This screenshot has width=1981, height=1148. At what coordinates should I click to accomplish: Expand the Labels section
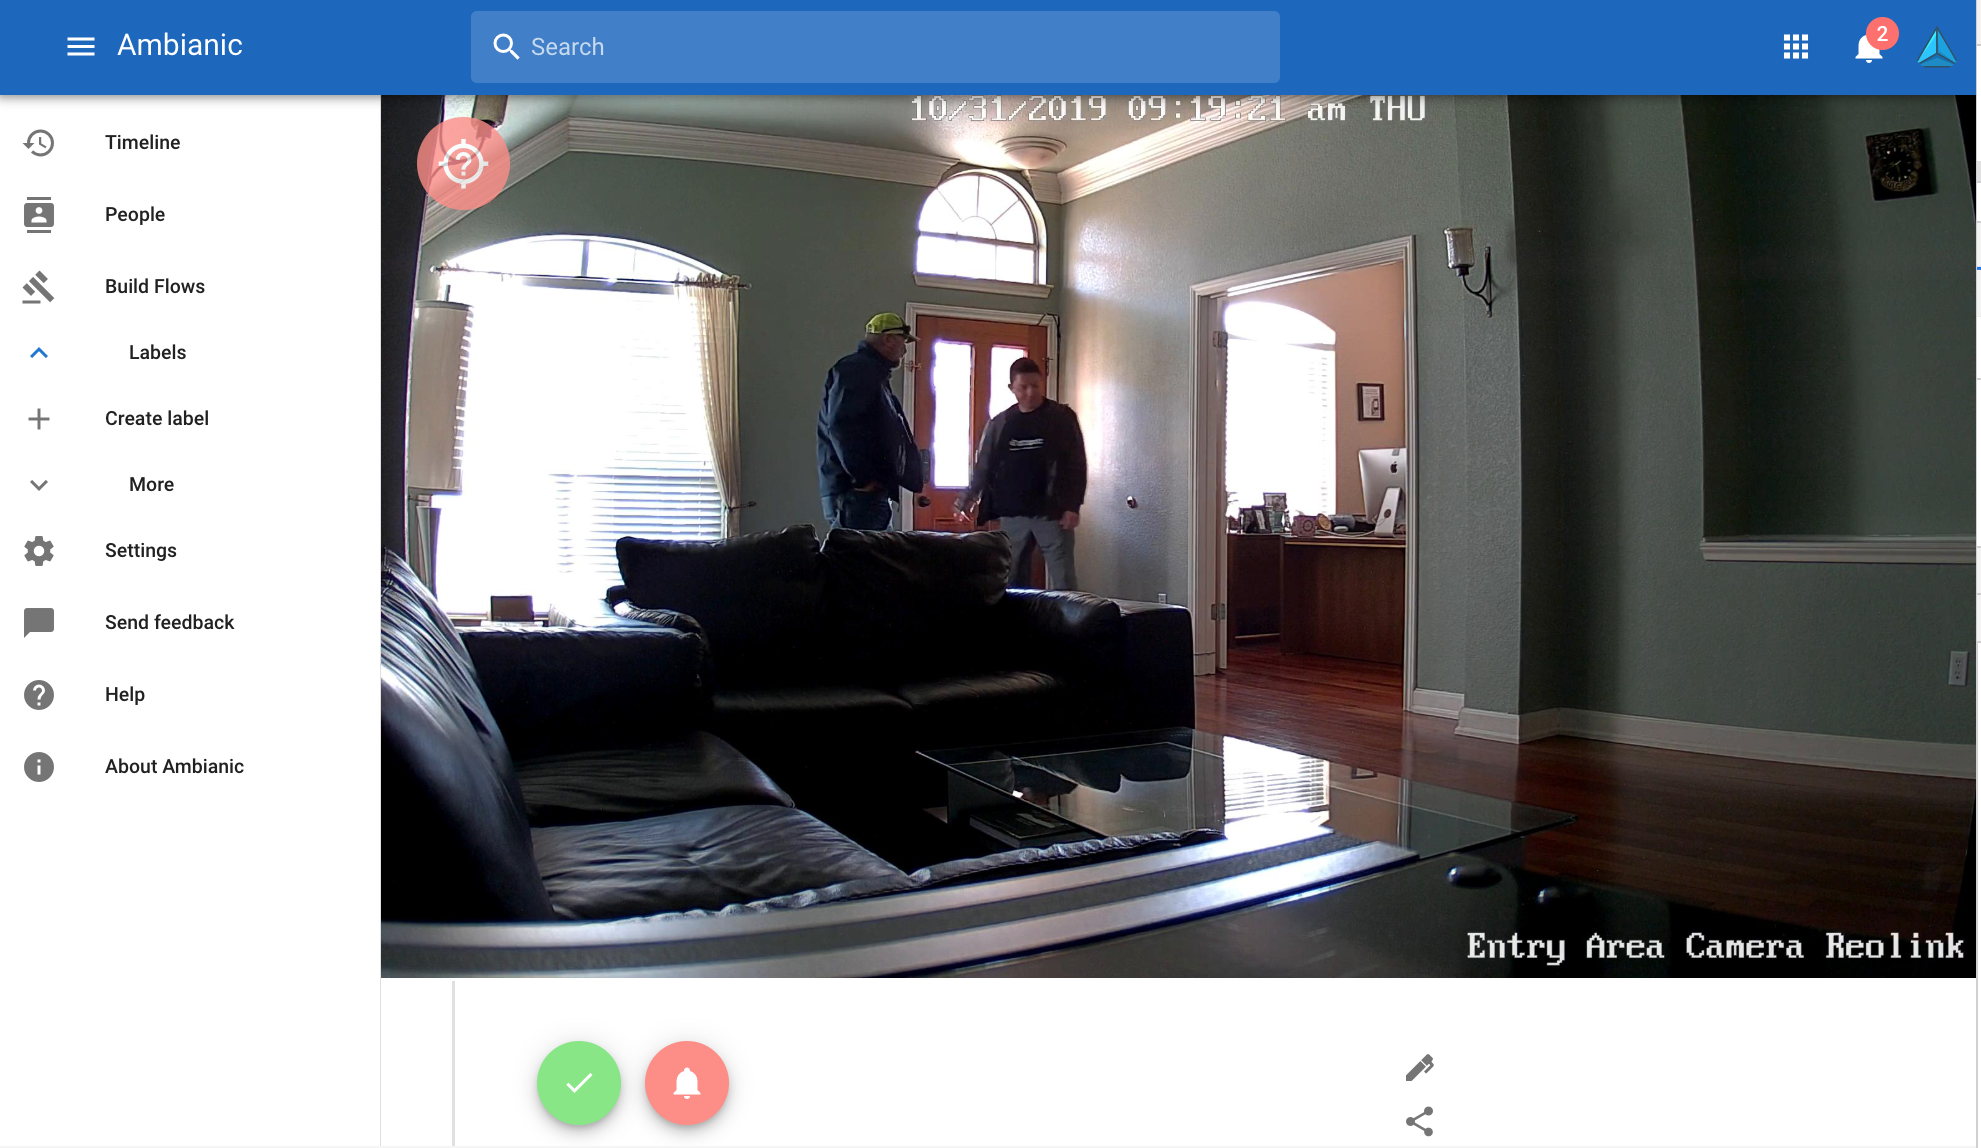pyautogui.click(x=37, y=353)
